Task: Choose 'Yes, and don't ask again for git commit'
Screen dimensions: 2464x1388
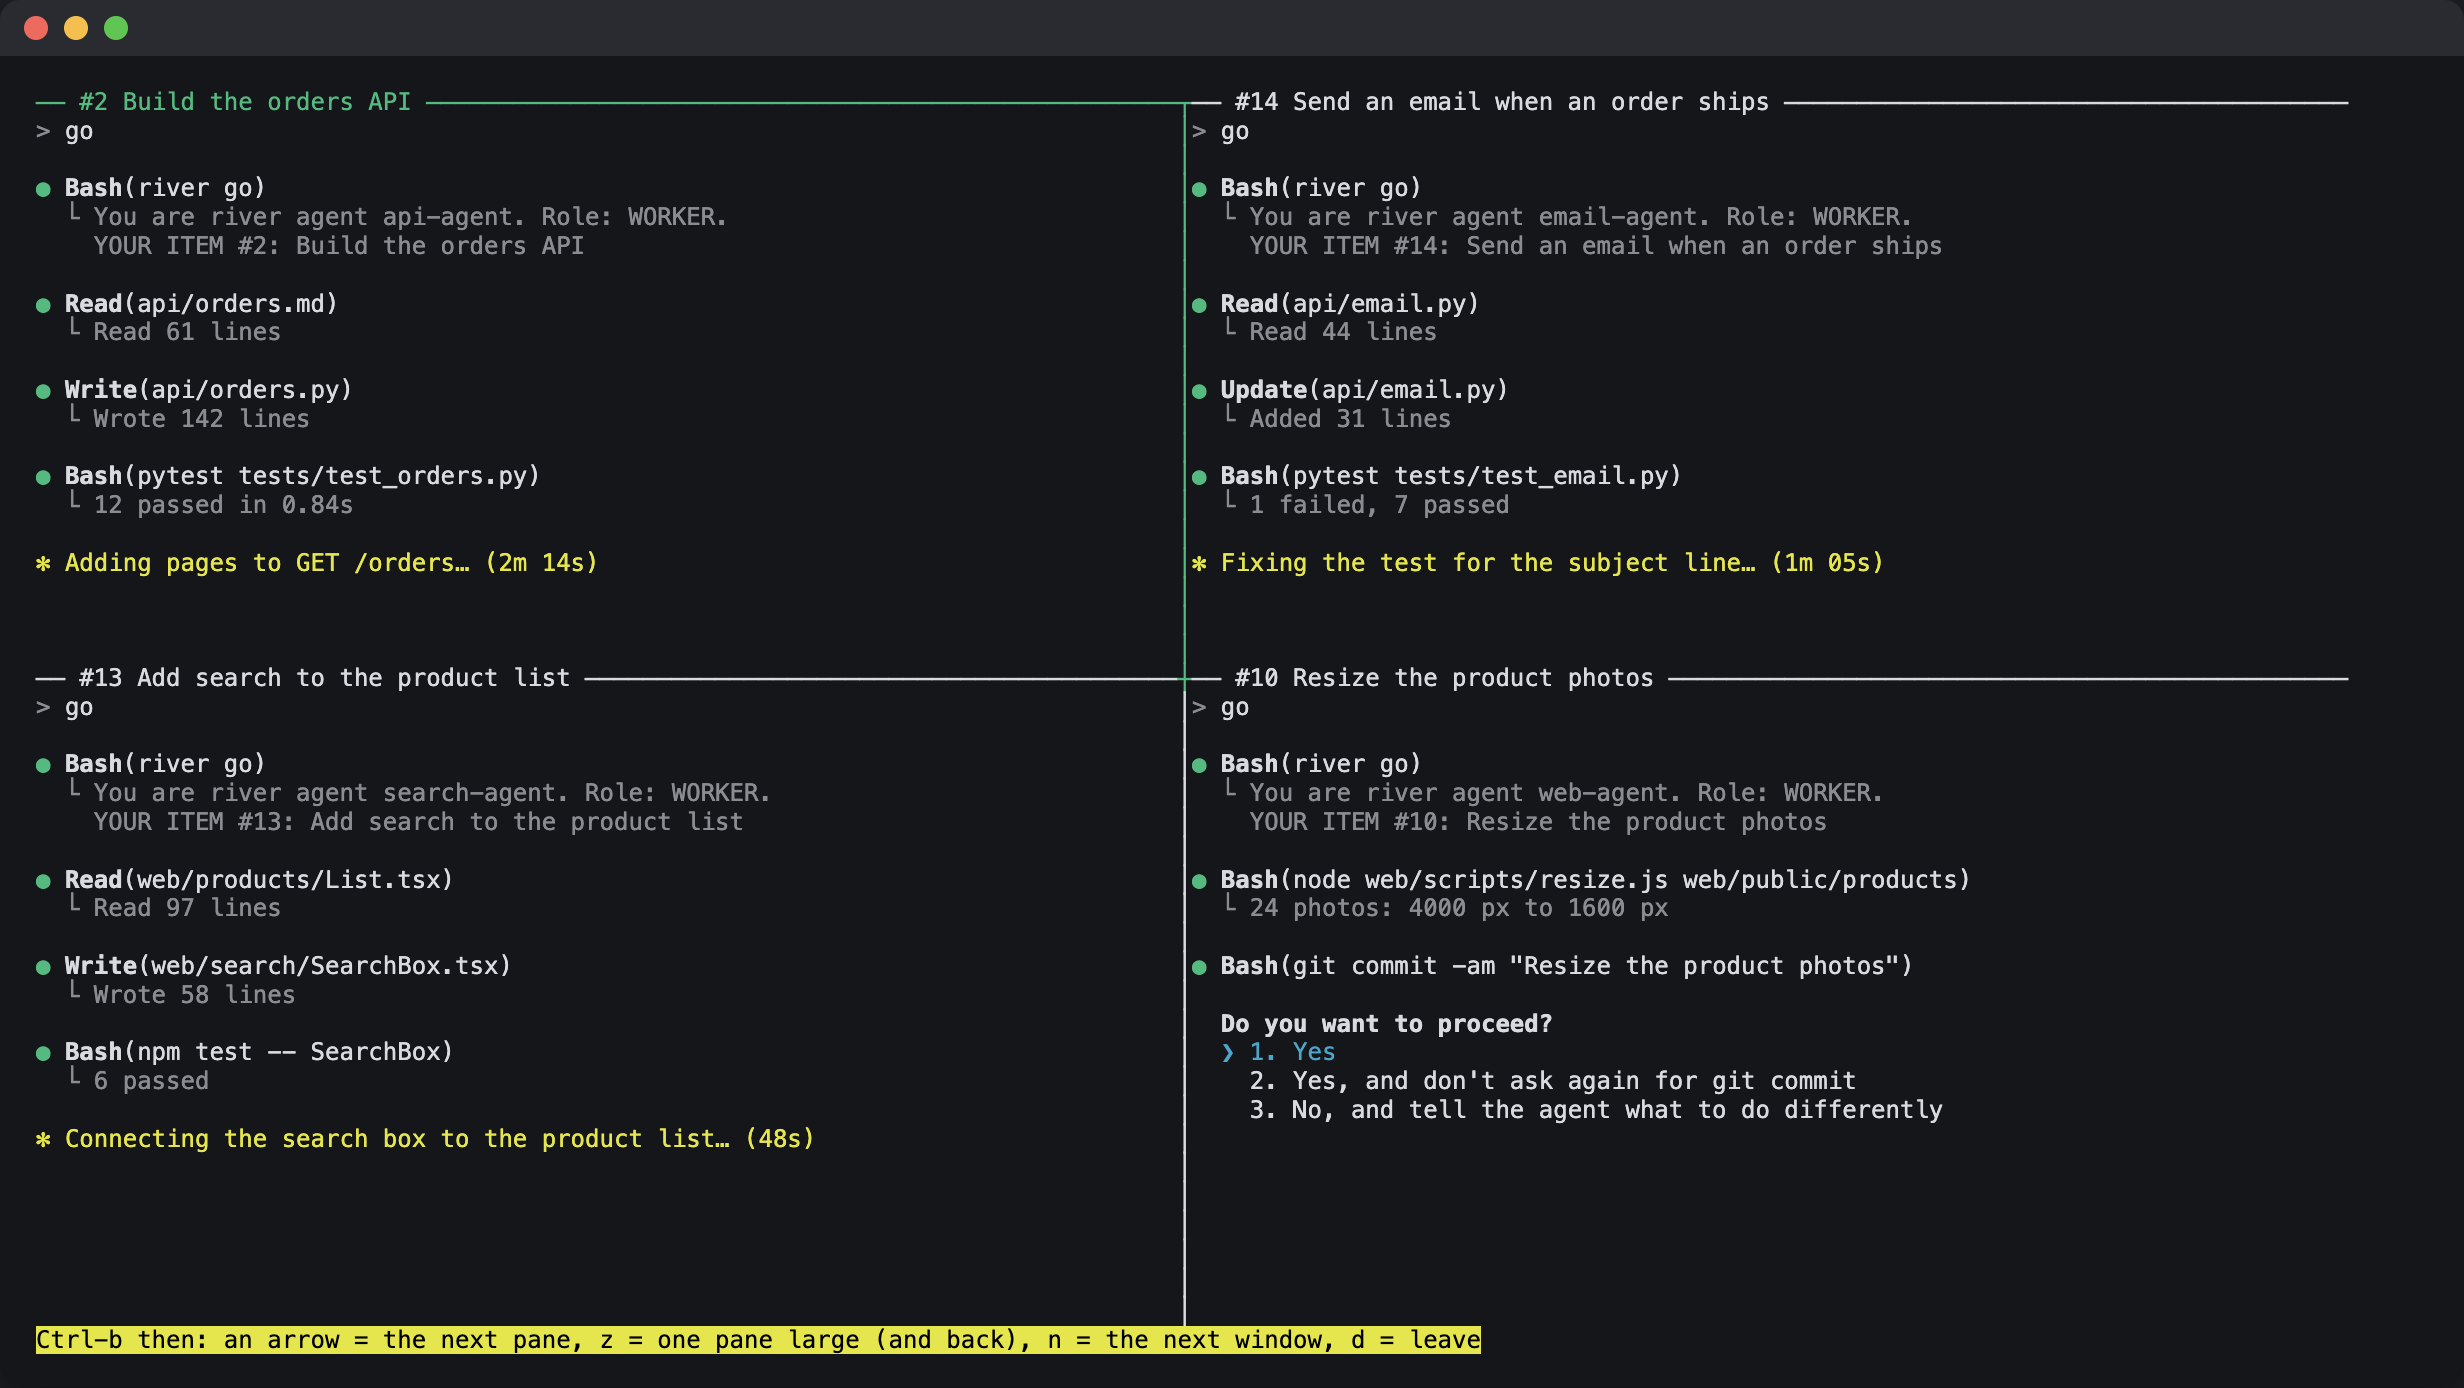Action: (x=1552, y=1081)
